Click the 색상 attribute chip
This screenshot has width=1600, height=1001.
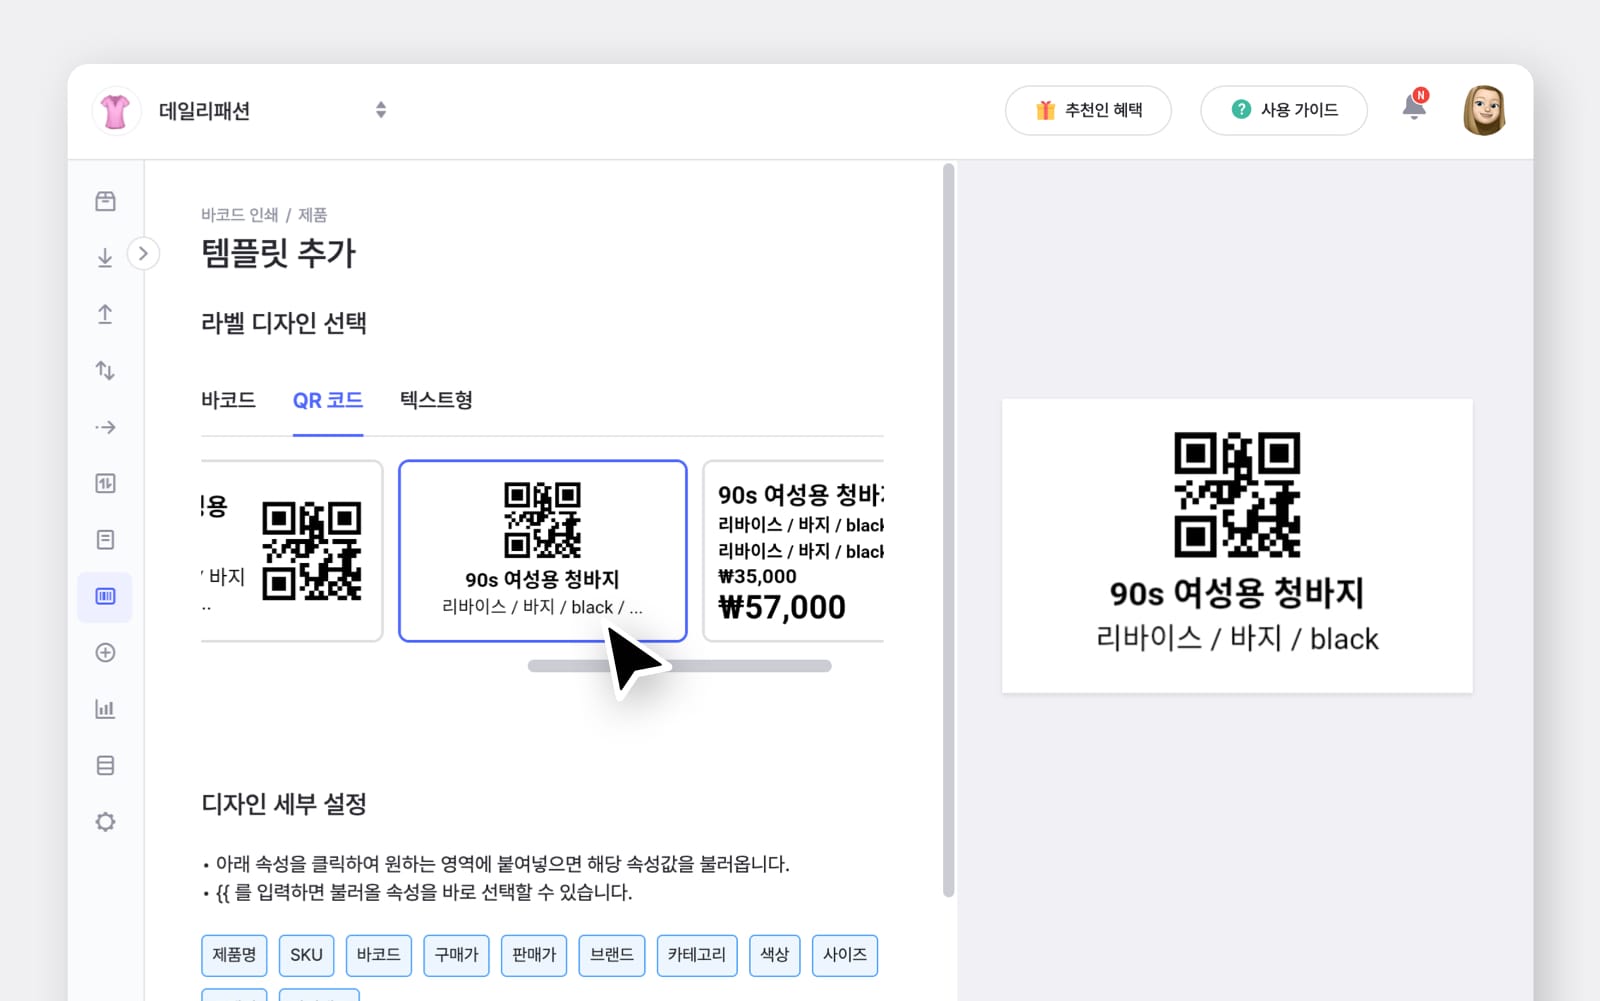[774, 955]
